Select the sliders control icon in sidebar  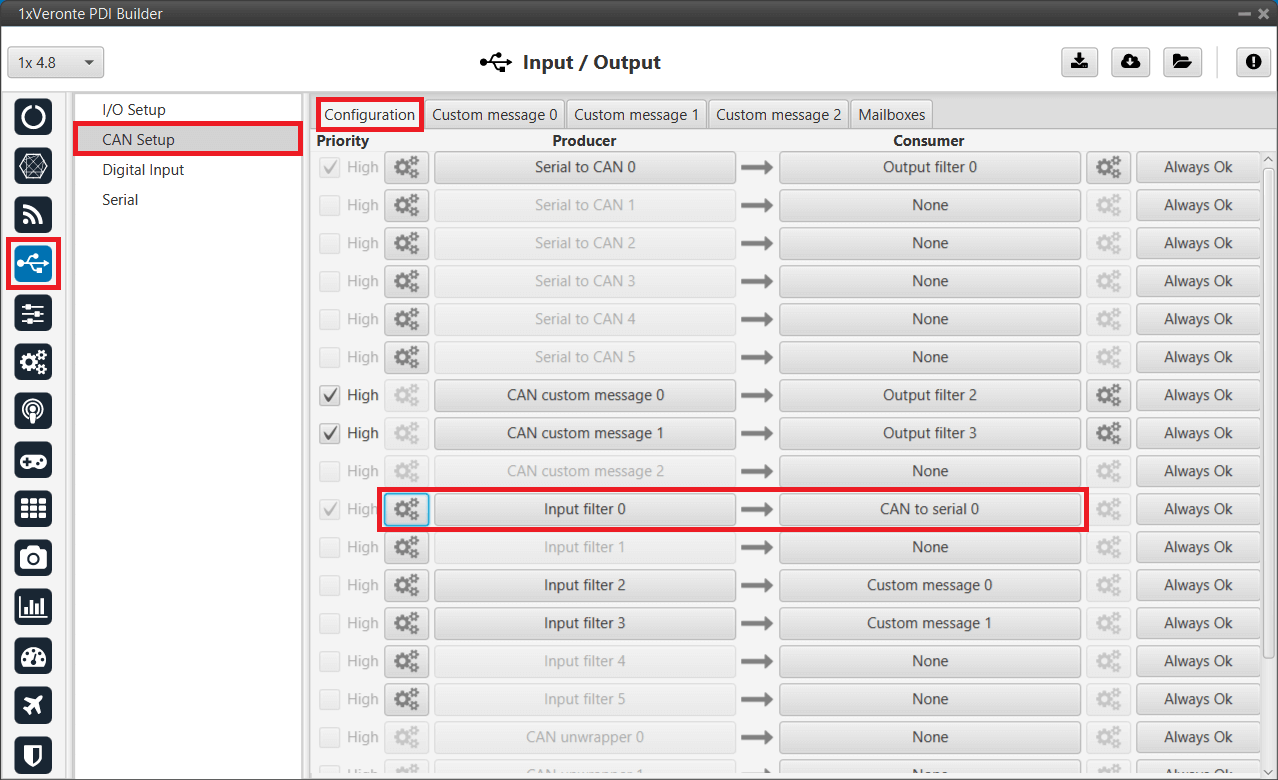coord(33,313)
